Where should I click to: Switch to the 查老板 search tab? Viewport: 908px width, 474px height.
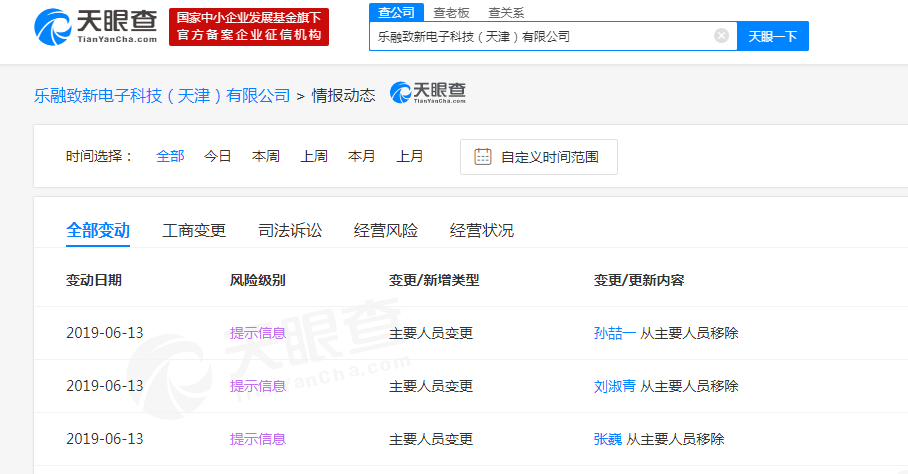[451, 13]
